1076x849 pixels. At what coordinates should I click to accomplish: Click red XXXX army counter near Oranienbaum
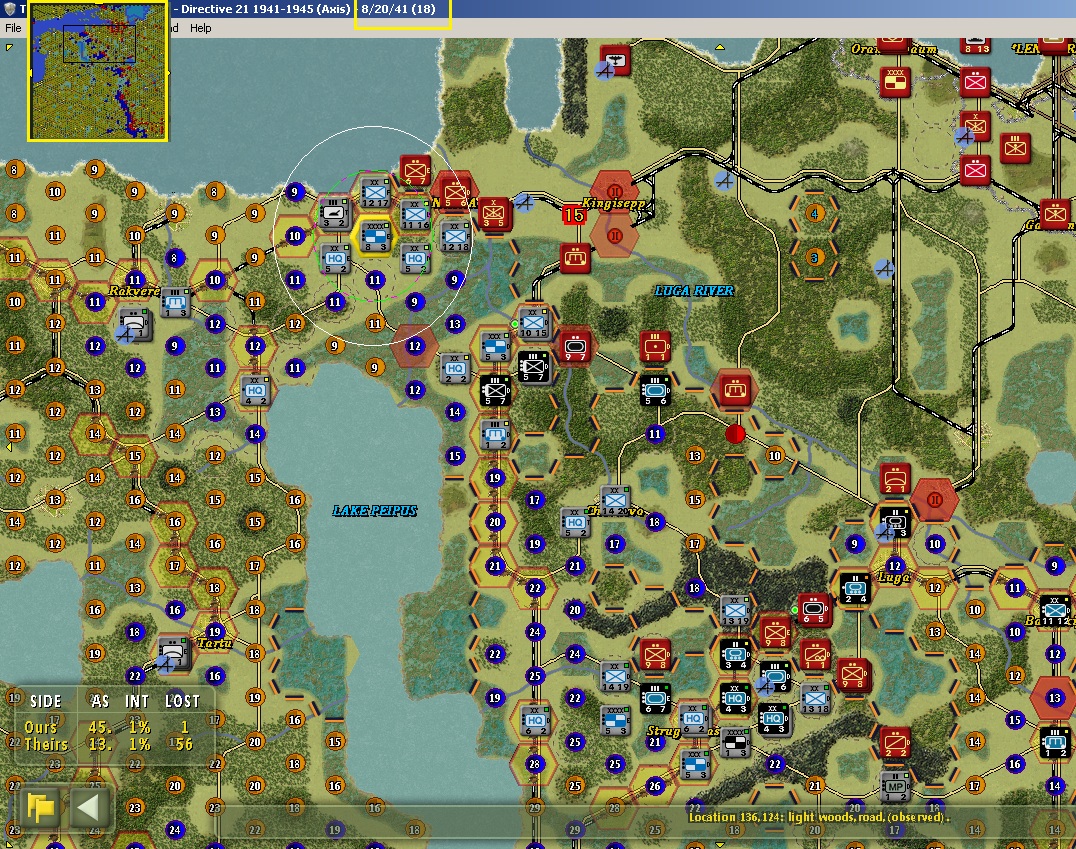895,82
